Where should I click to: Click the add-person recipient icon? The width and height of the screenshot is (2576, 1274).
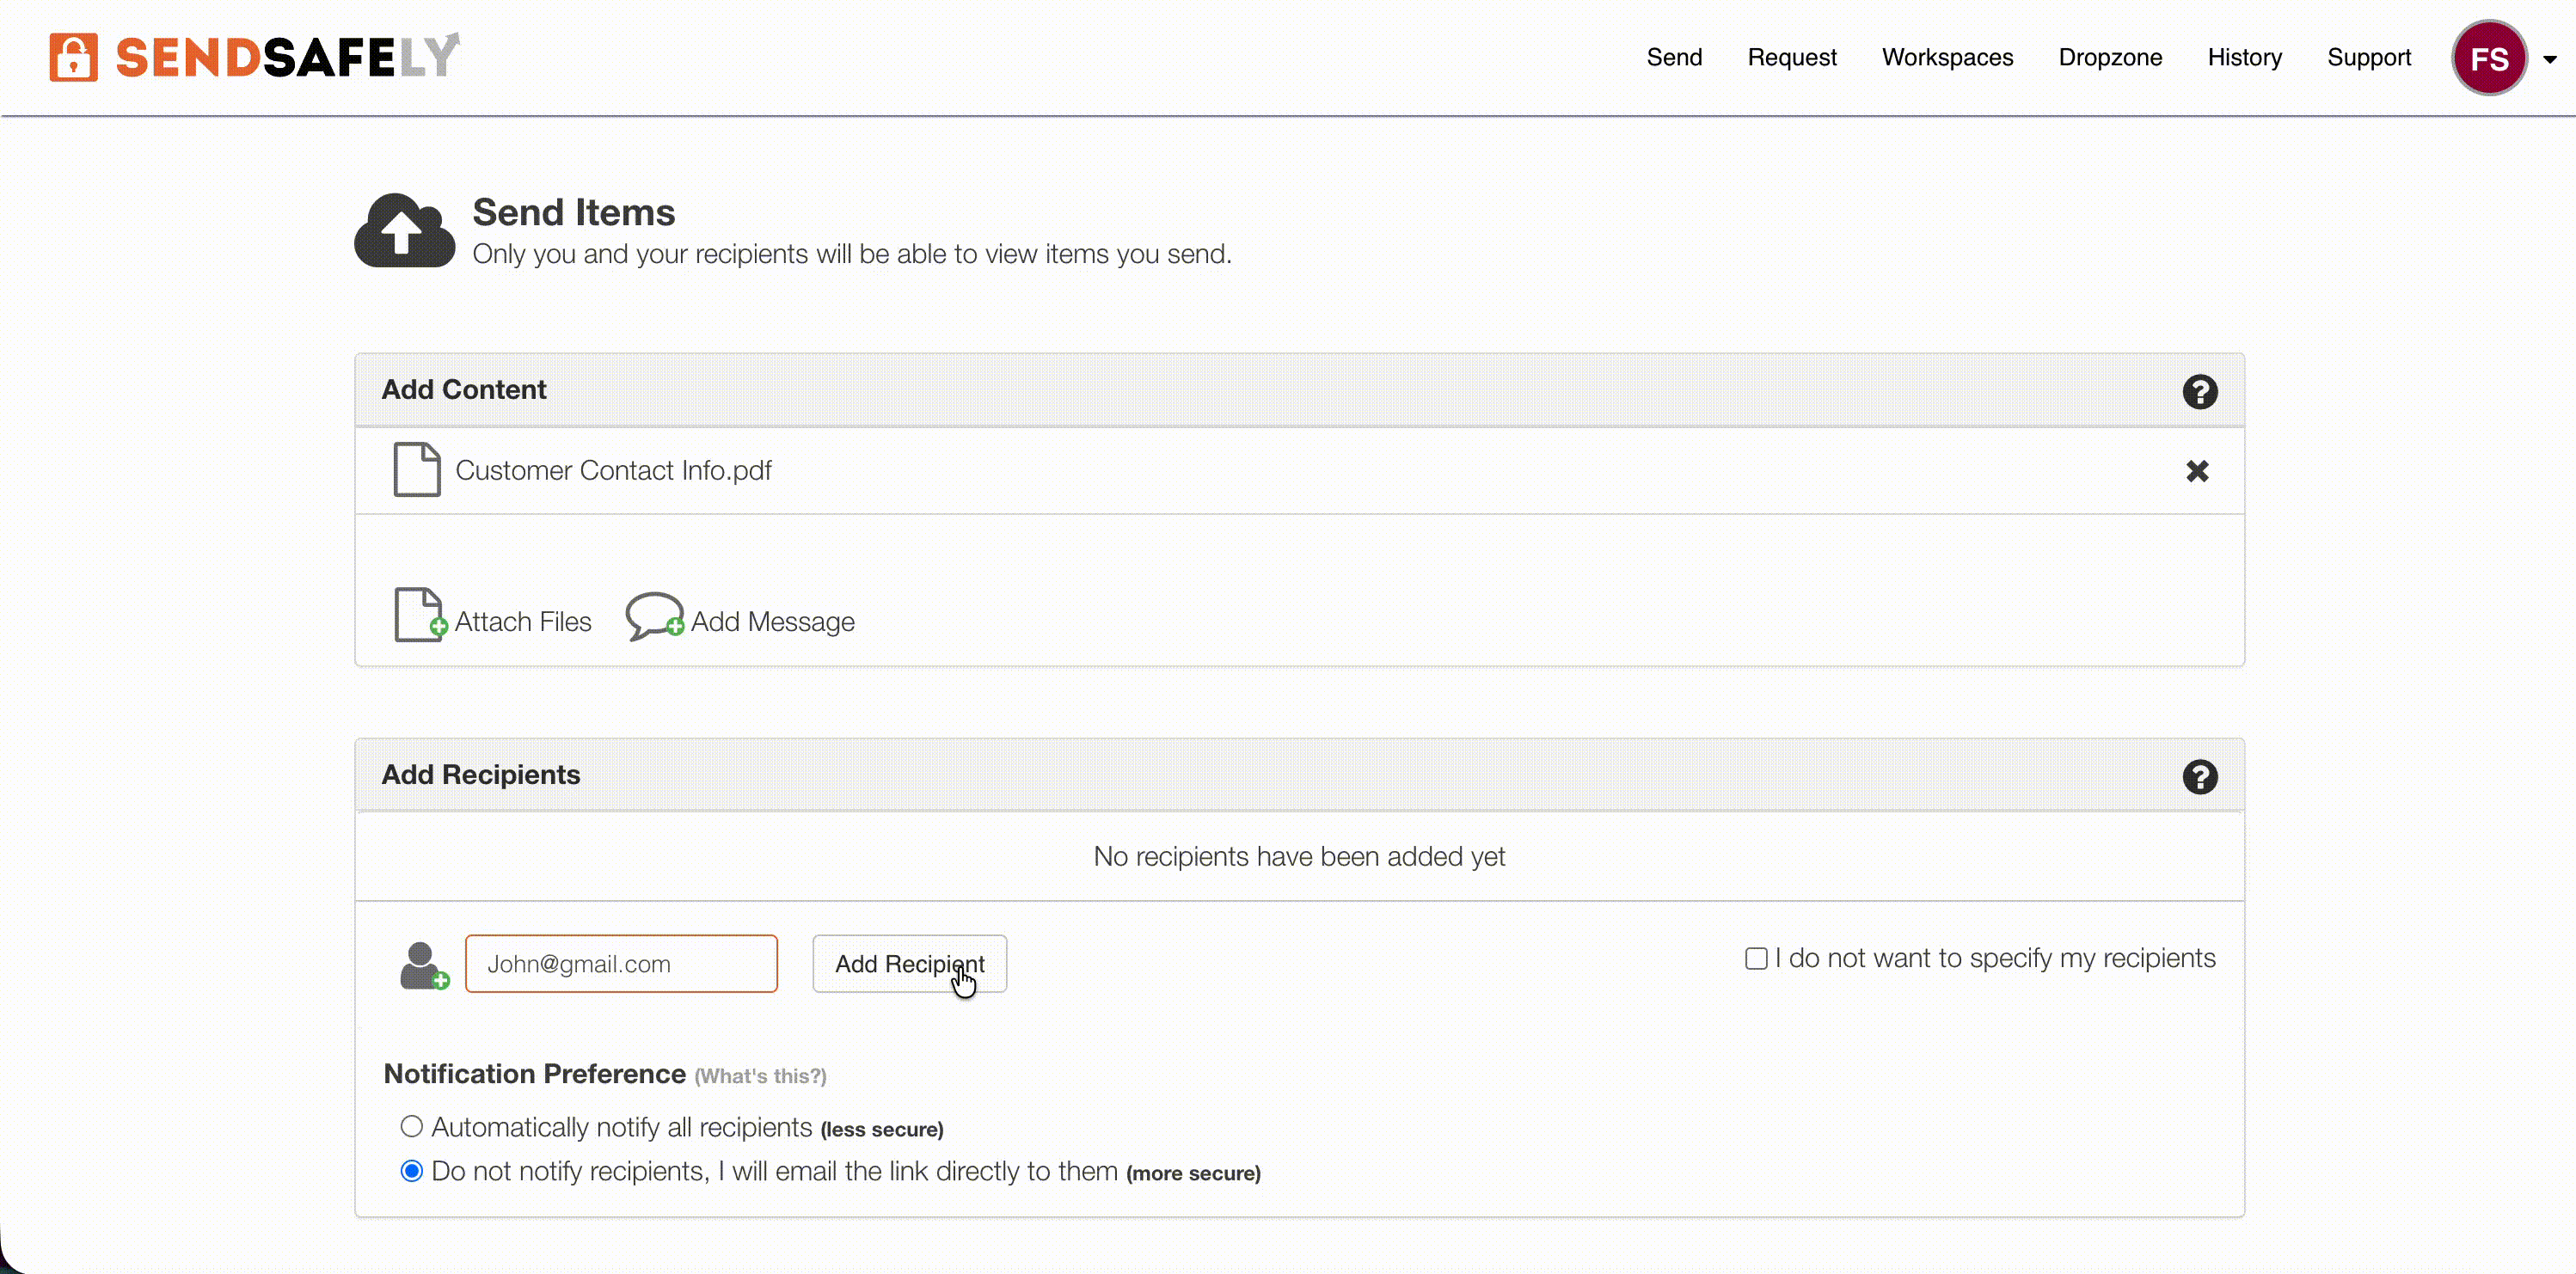pyautogui.click(x=424, y=965)
